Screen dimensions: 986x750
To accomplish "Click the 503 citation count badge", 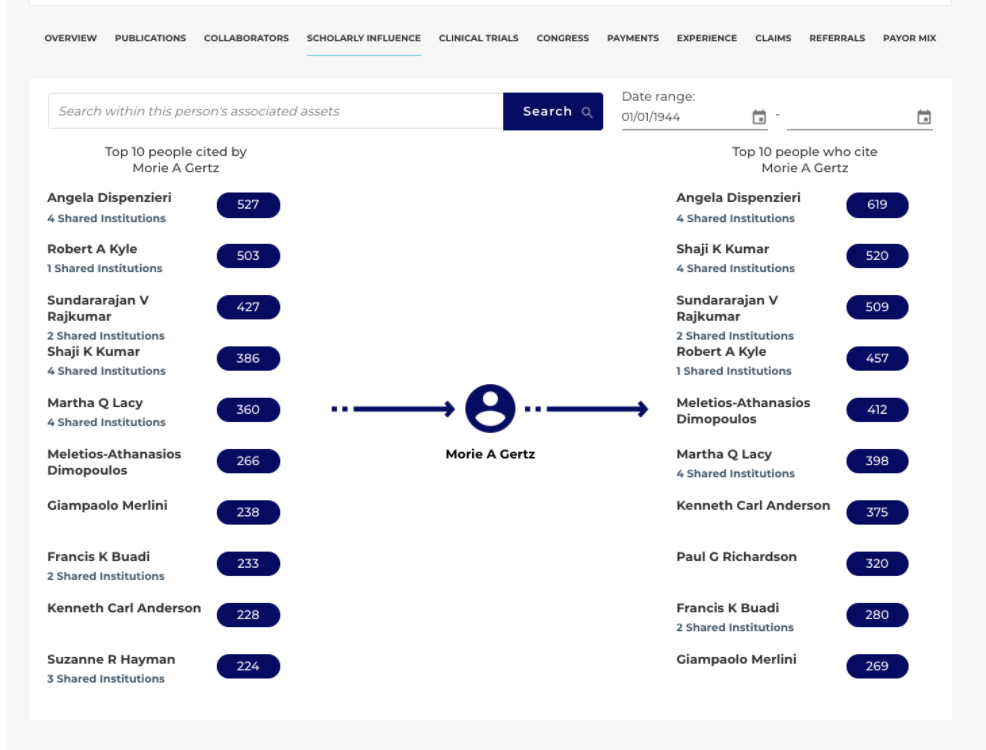I will click(248, 256).
